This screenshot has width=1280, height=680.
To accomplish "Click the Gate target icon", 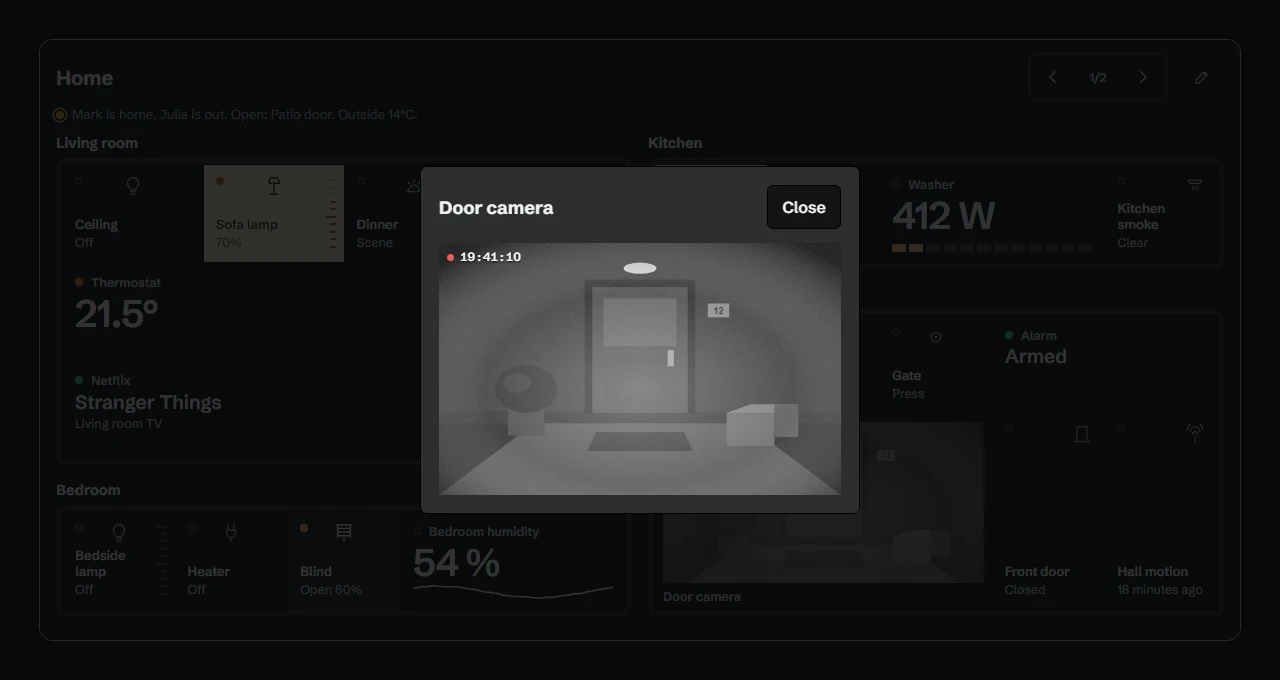I will pos(936,337).
